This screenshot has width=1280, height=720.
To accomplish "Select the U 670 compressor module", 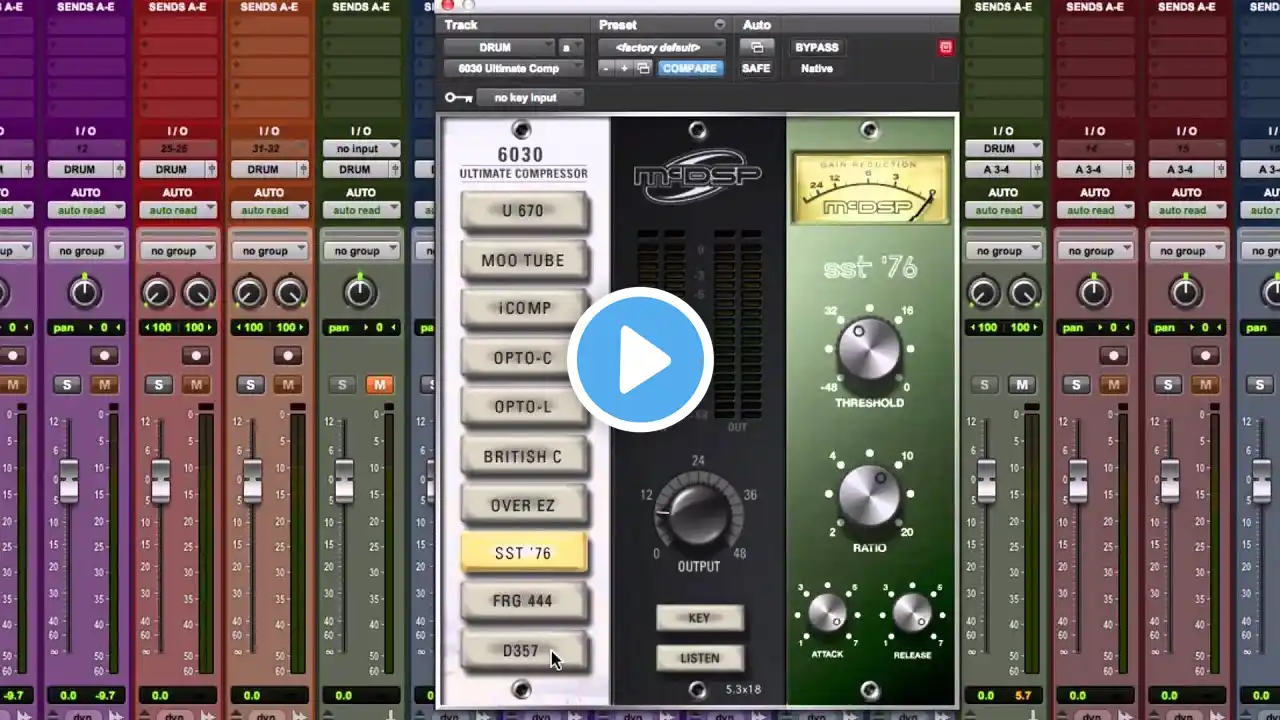I will pos(523,211).
